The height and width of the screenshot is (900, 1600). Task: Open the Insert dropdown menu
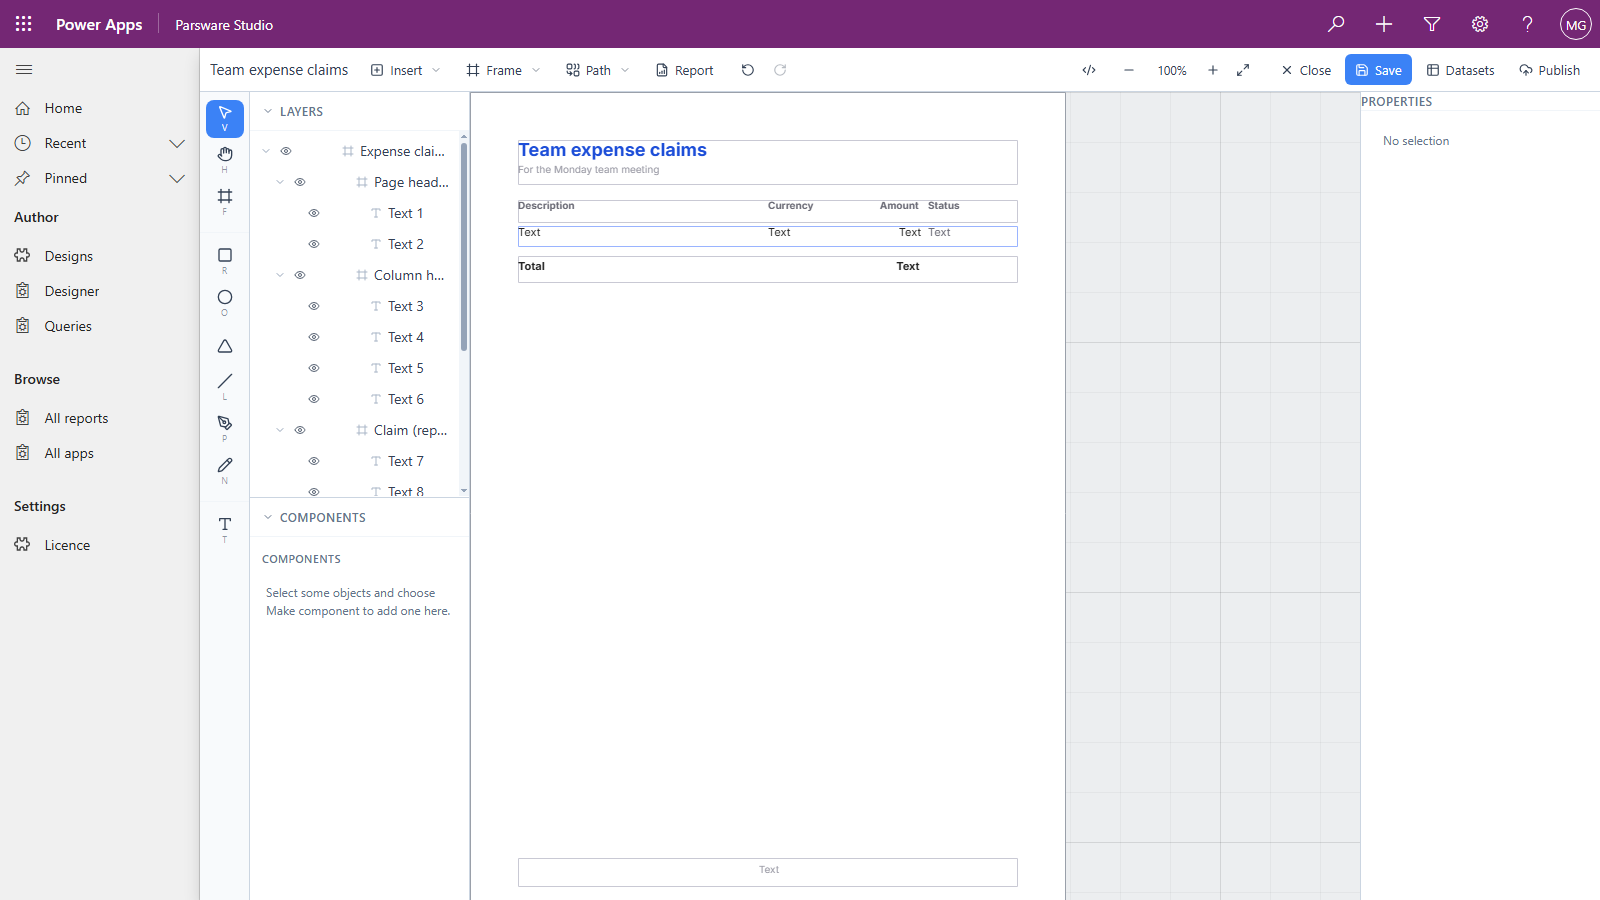(406, 70)
